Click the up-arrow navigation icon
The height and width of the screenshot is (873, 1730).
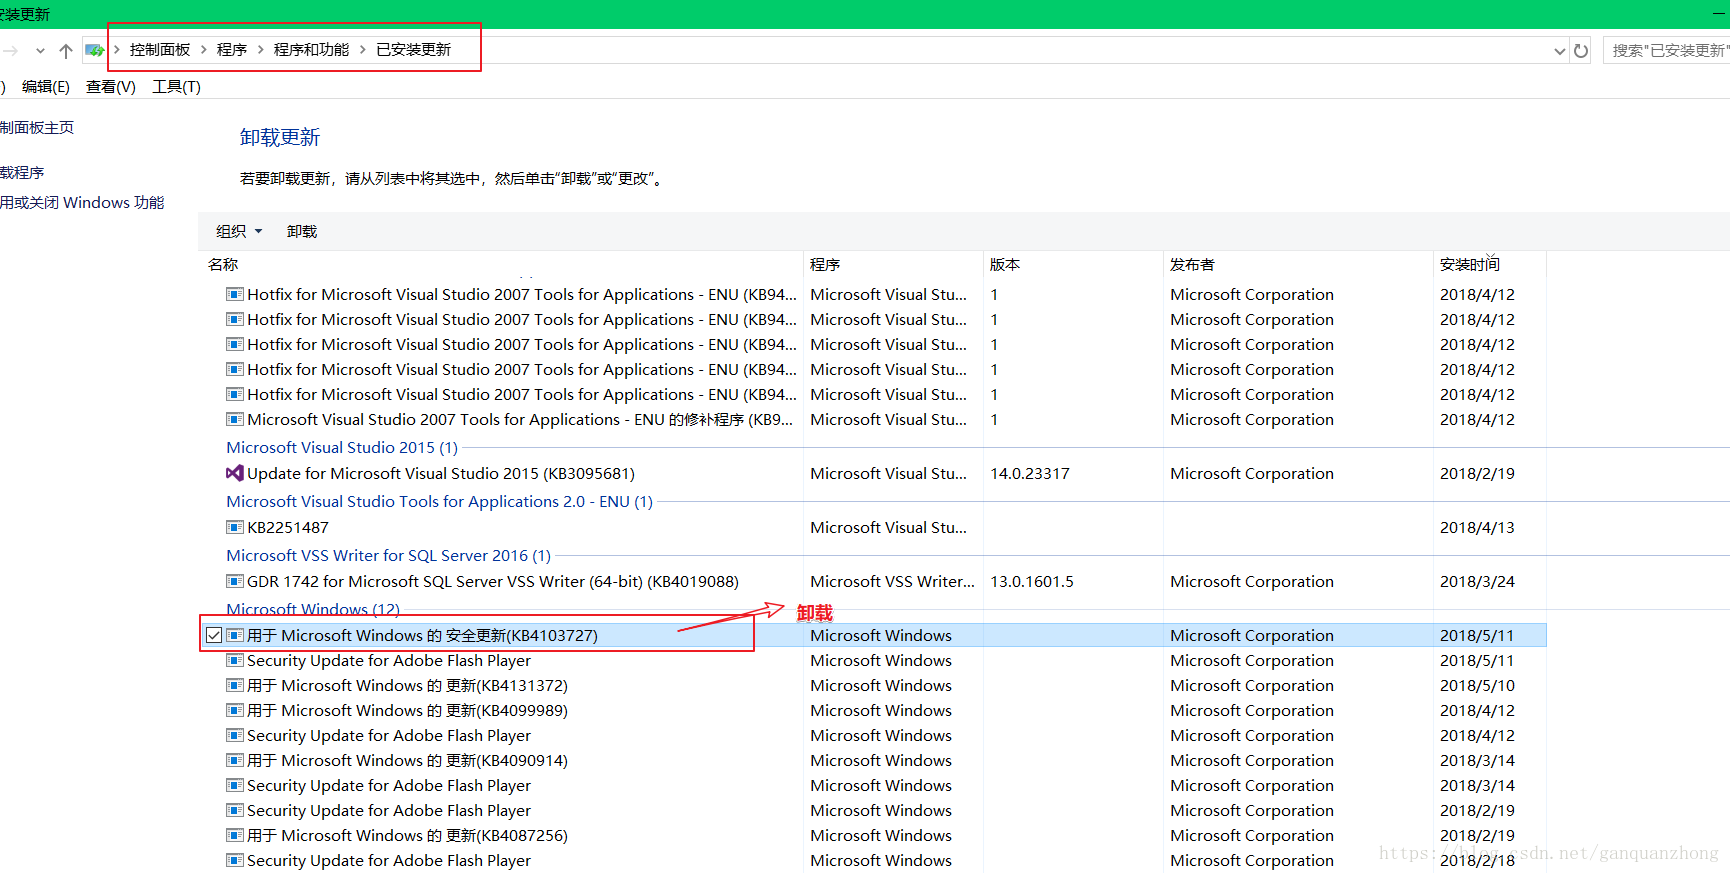[66, 50]
